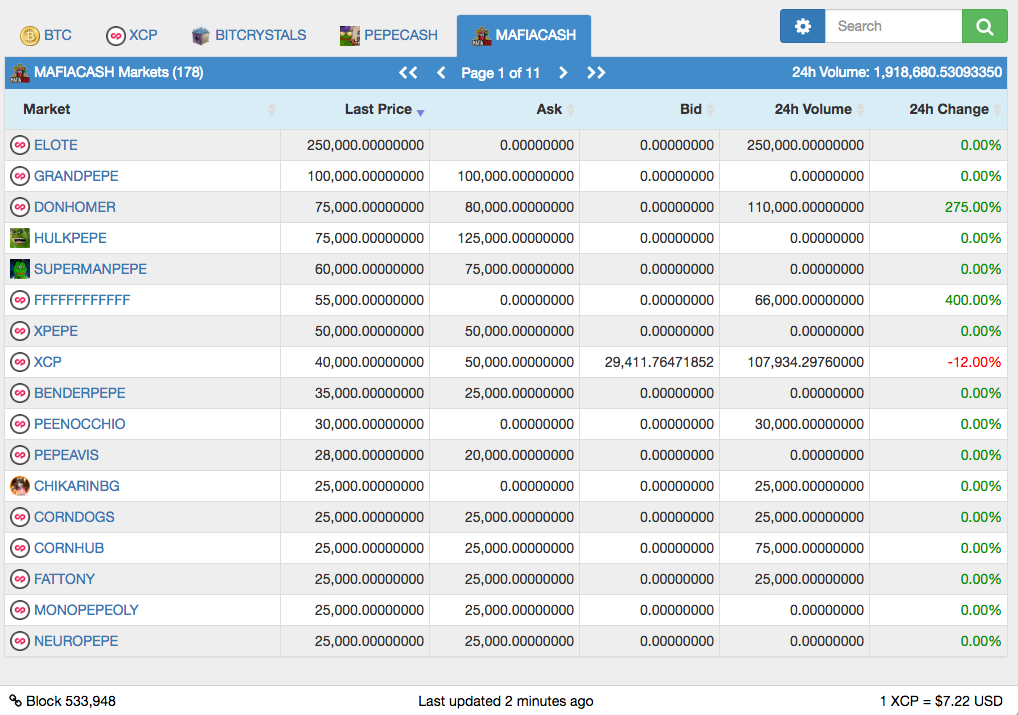Open the MONOPEPEOLY market link
Image resolution: width=1018 pixels, height=715 pixels.
click(x=86, y=610)
